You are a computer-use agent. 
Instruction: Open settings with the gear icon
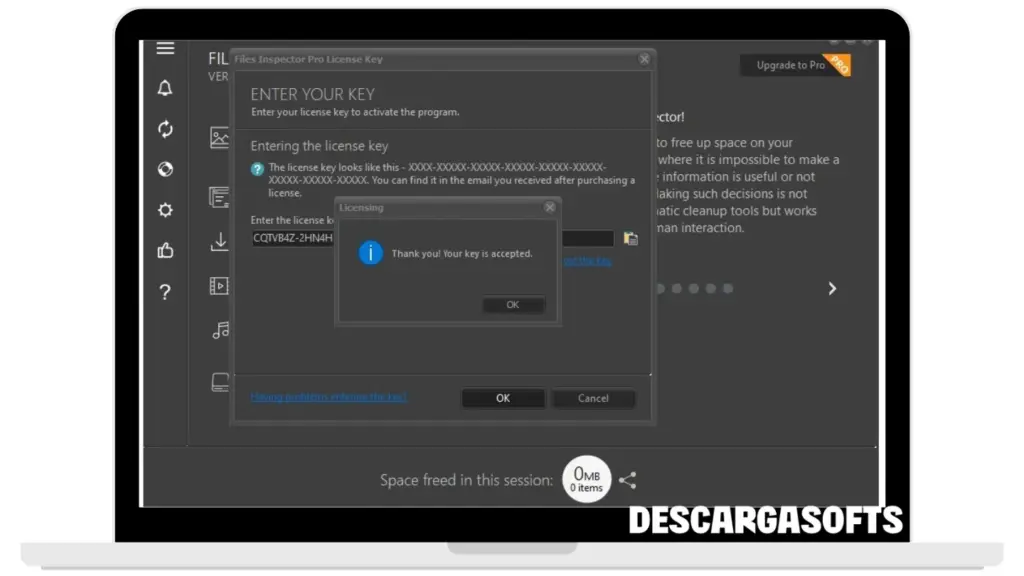[165, 210]
